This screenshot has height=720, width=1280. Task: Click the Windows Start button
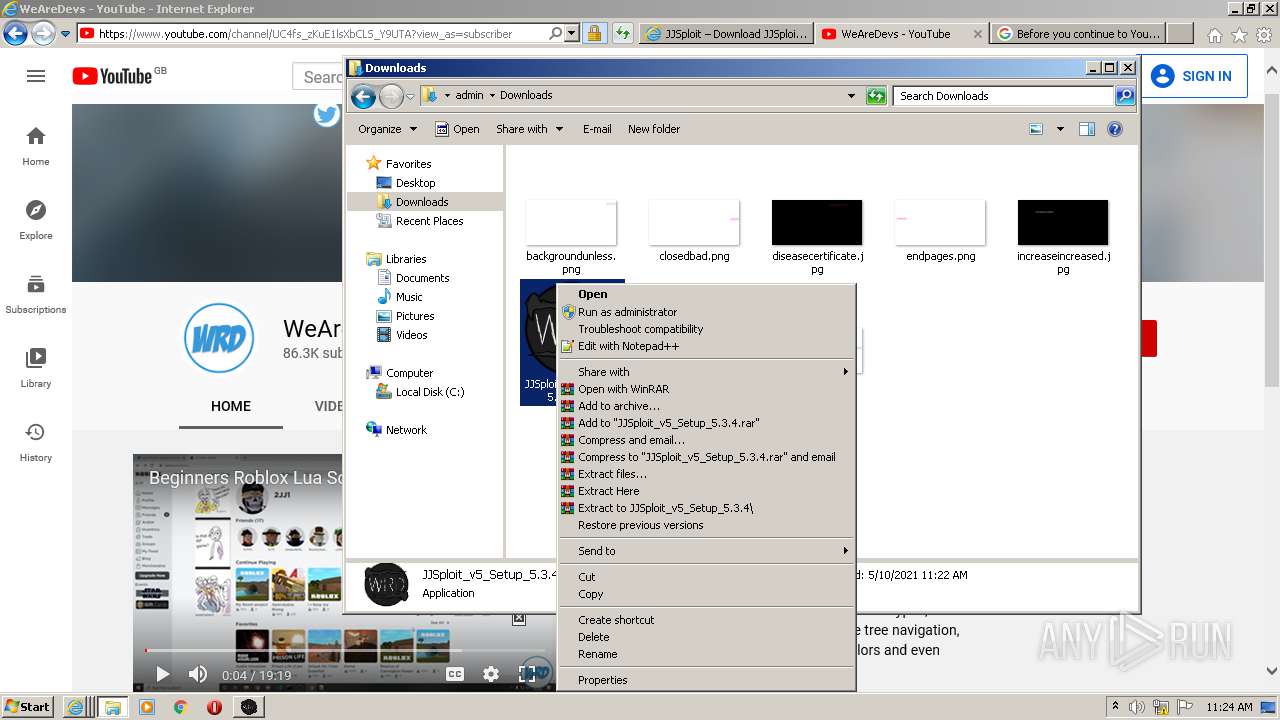point(28,707)
